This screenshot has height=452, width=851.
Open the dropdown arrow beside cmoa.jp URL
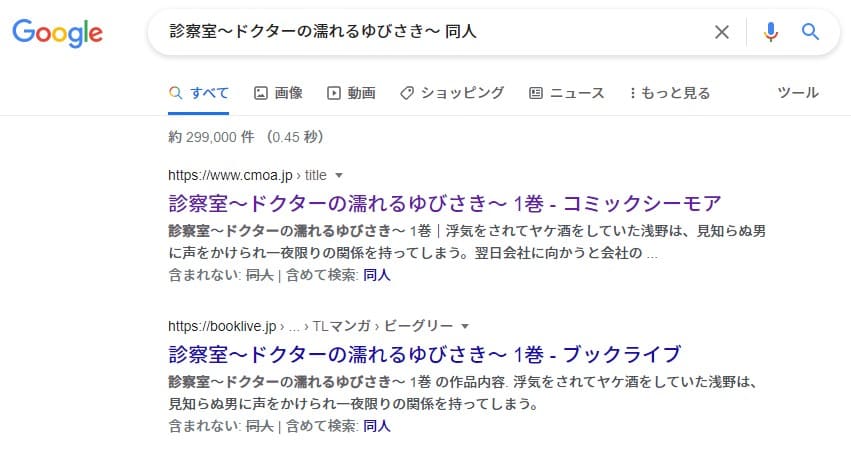click(x=339, y=175)
